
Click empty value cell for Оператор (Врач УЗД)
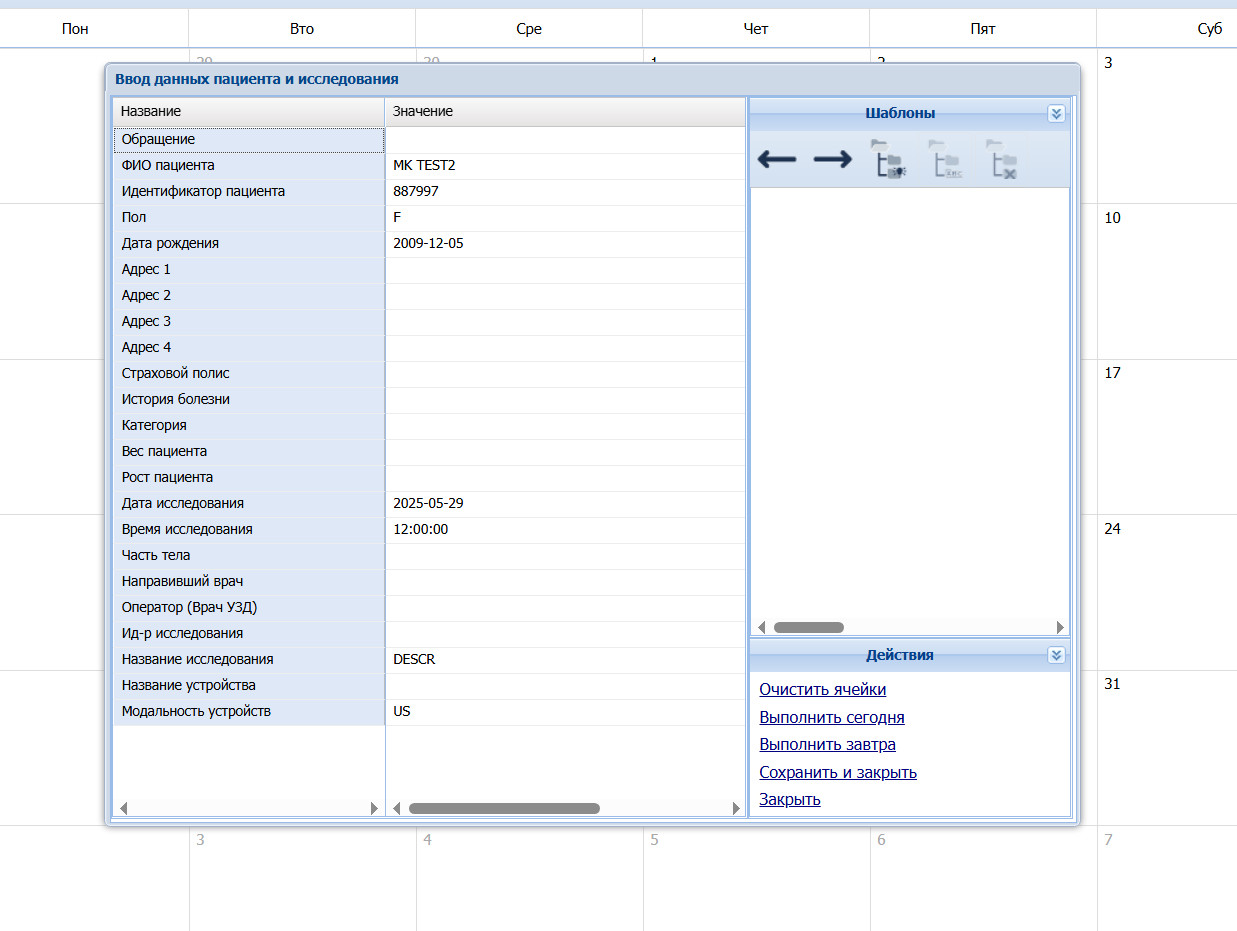tap(566, 608)
